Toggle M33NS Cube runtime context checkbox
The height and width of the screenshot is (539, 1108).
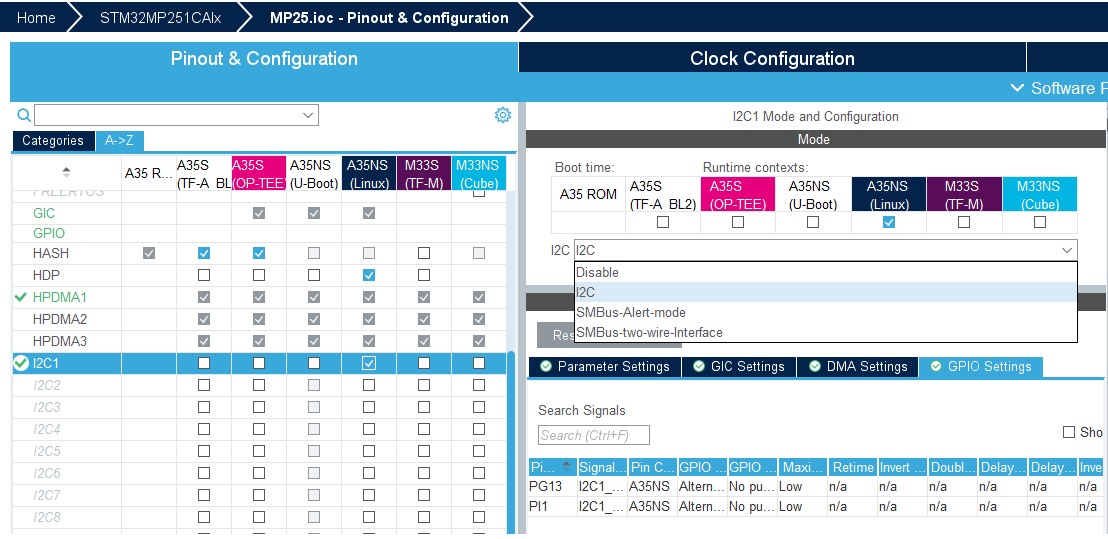coord(1039,222)
